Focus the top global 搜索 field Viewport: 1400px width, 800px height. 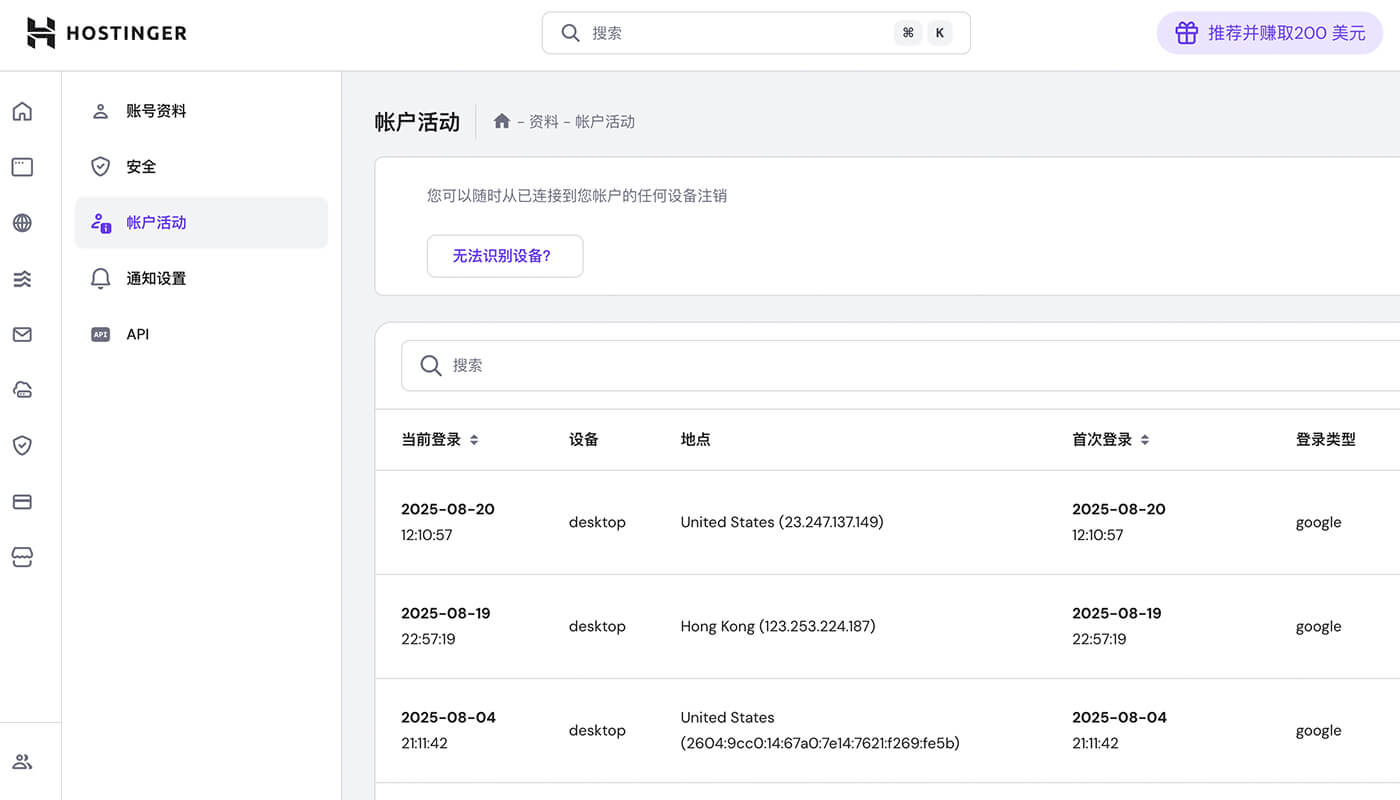click(x=756, y=33)
